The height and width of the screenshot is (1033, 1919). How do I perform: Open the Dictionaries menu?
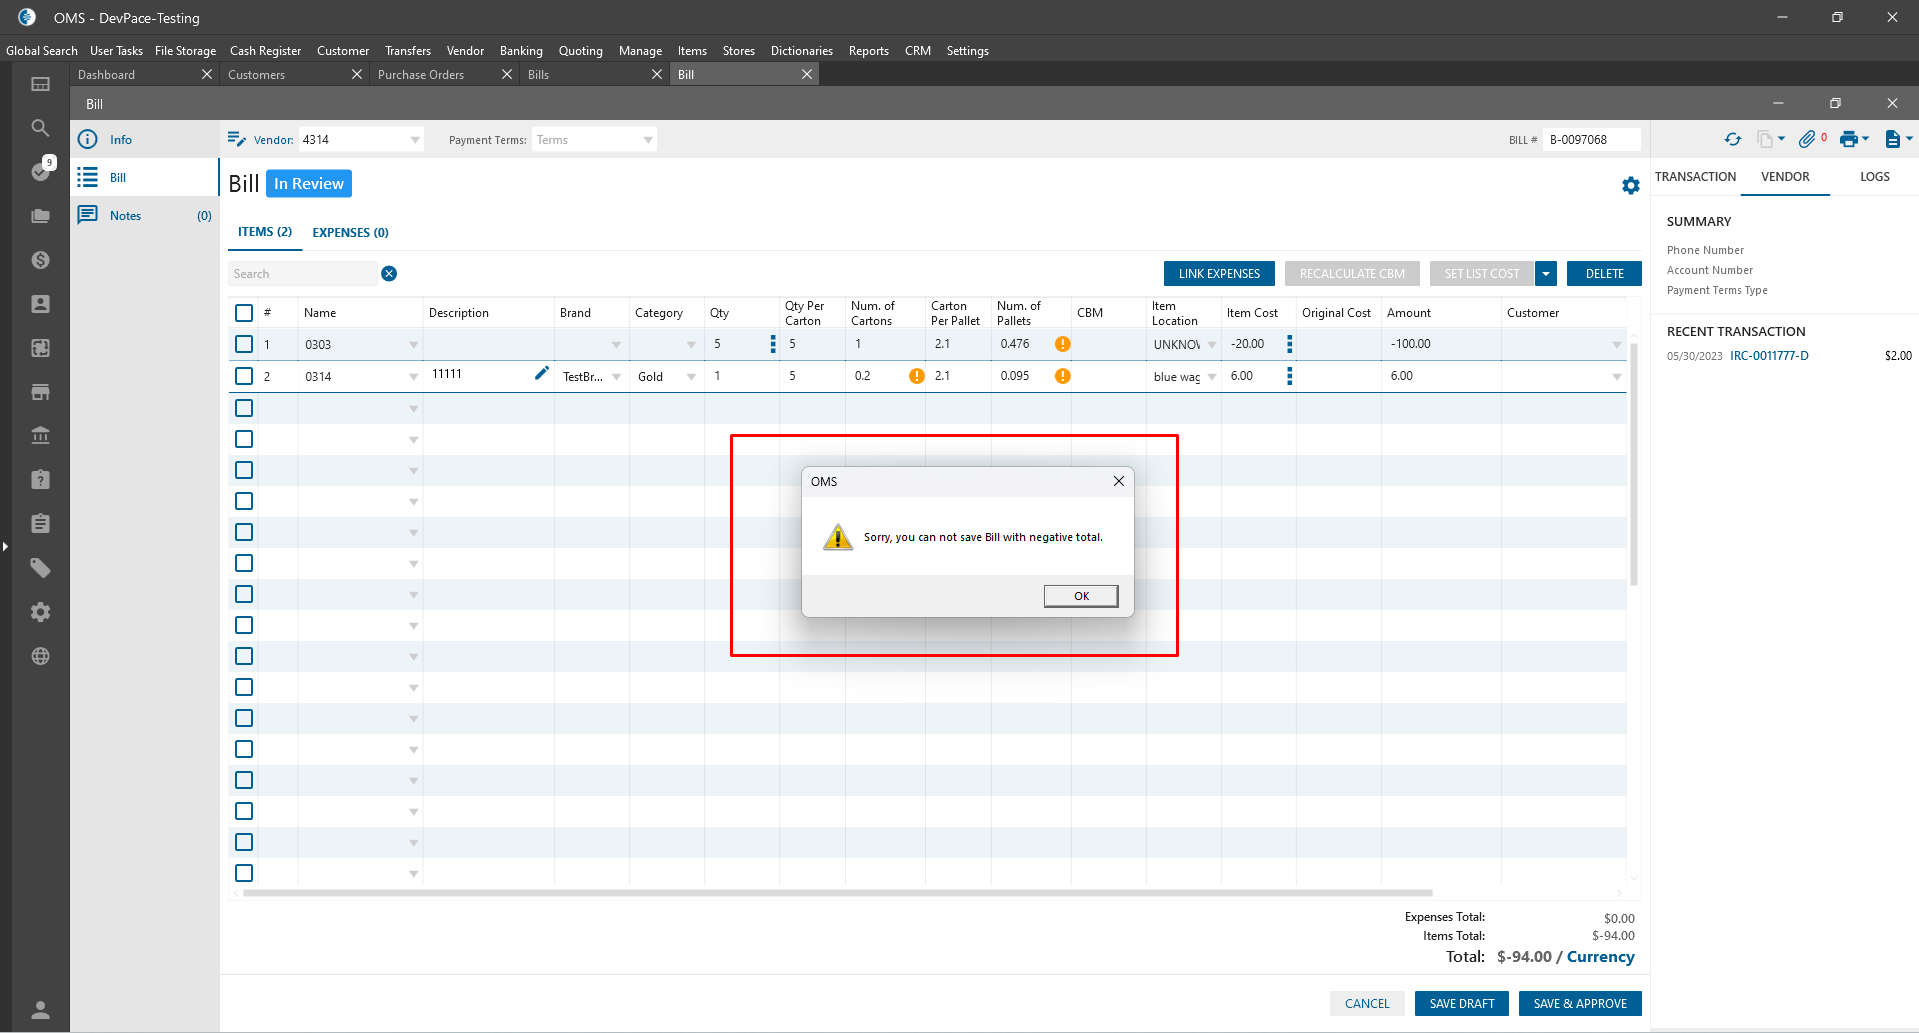tap(801, 50)
